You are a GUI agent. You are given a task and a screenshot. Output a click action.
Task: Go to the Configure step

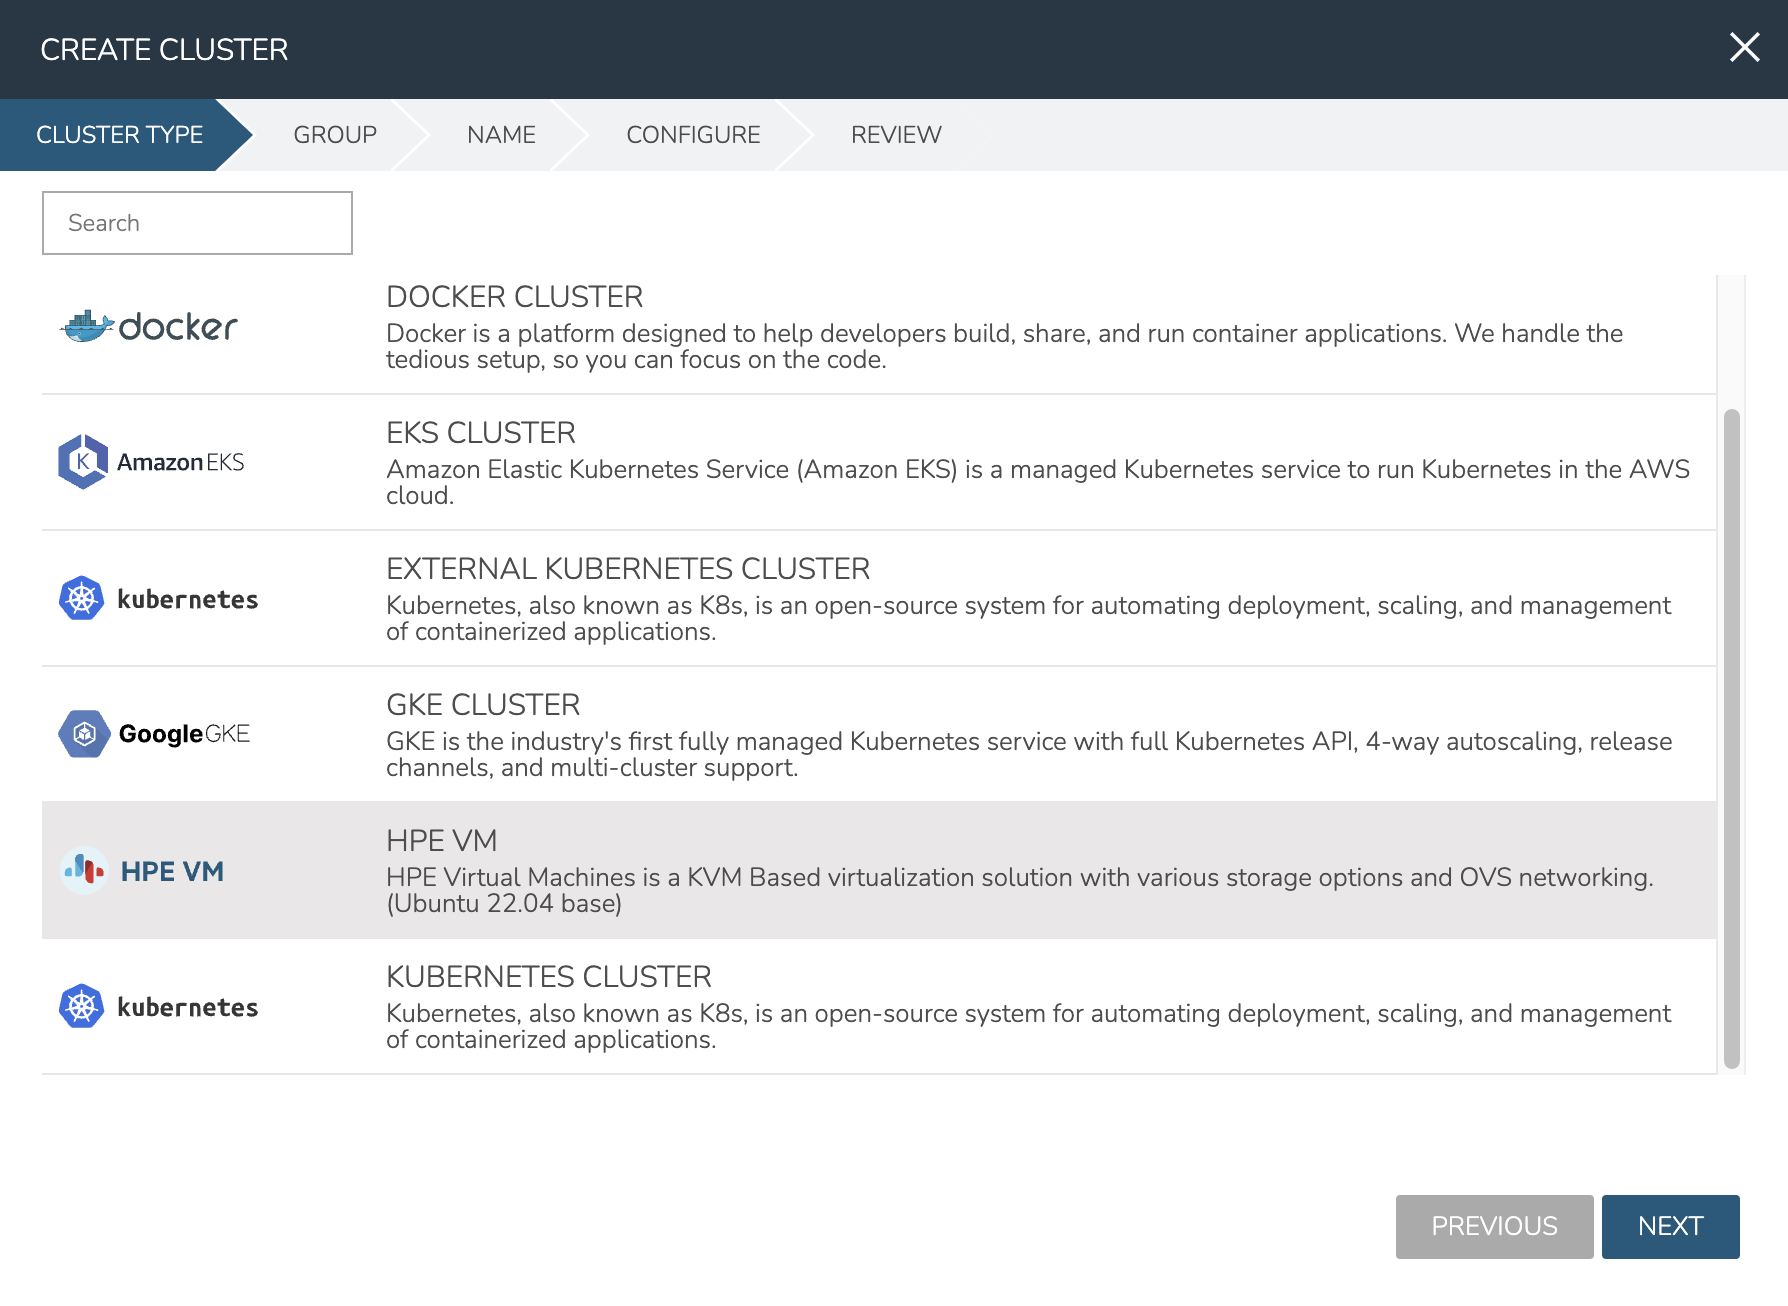click(x=693, y=135)
